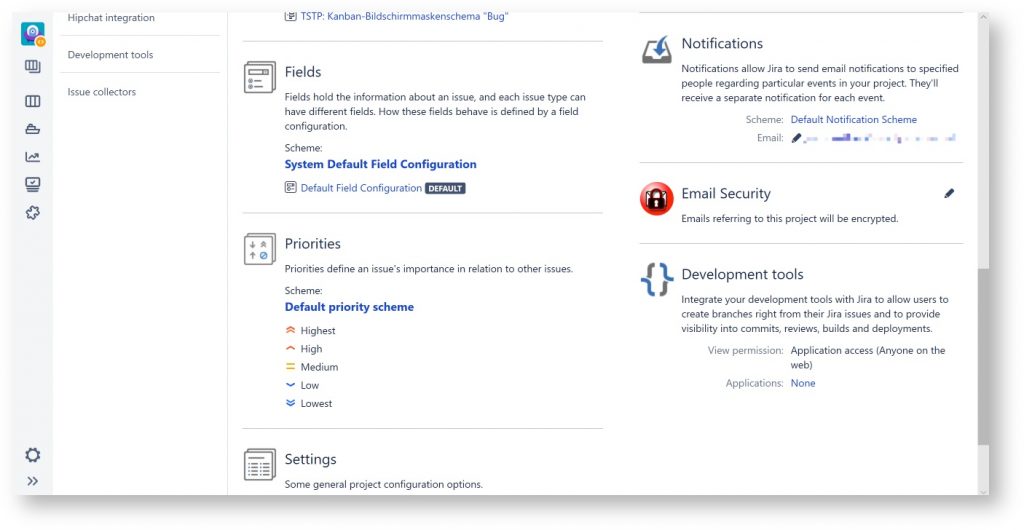Screen dimensions: 1024x530
Task: Open the Default Notification Scheme link
Action: (x=853, y=120)
